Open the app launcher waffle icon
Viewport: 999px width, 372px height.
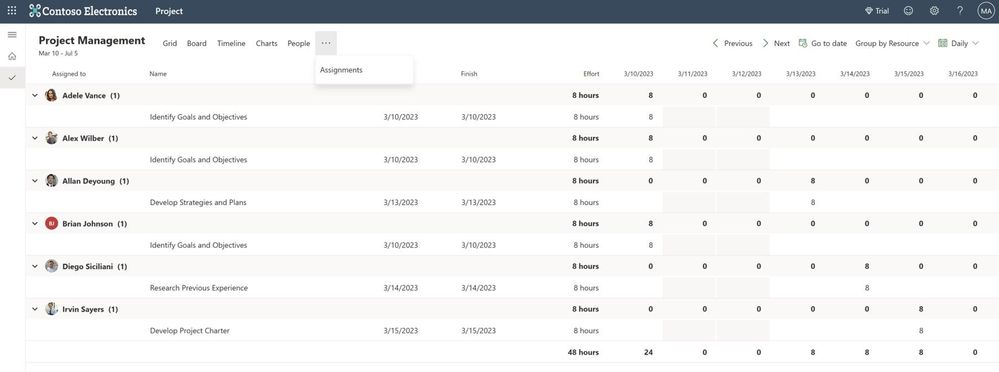pyautogui.click(x=11, y=11)
